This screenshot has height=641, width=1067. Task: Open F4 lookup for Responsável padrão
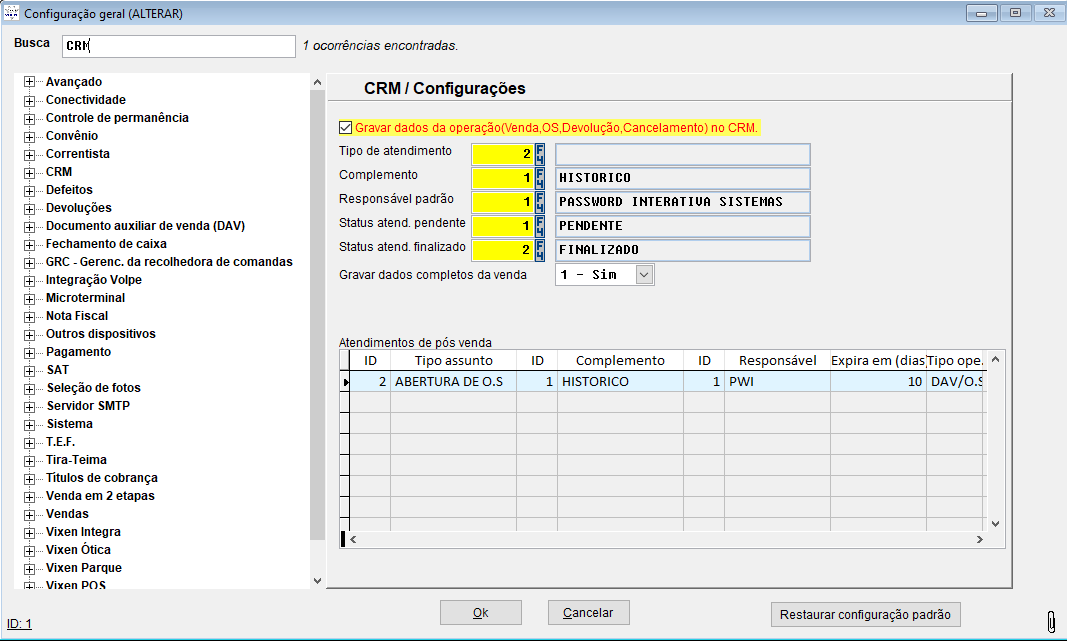(541, 202)
